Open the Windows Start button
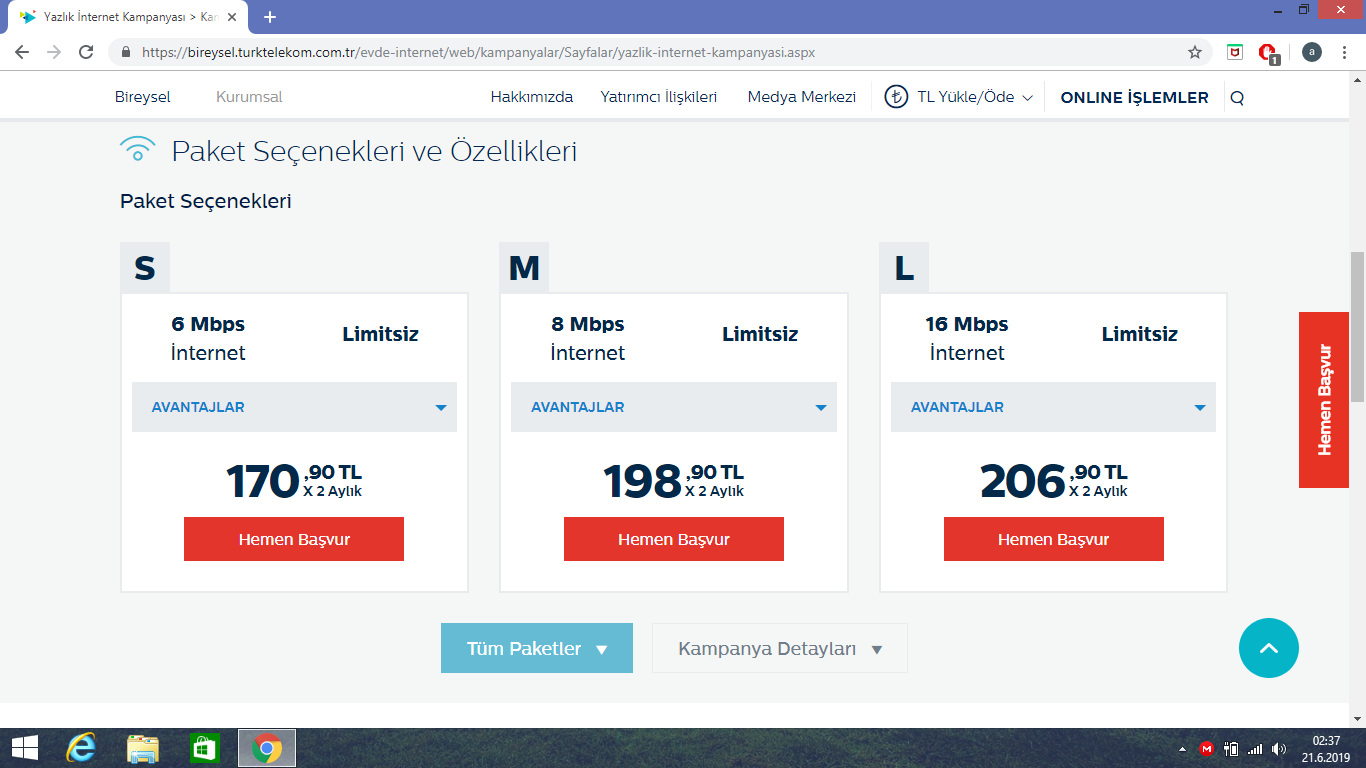This screenshot has height=768, width=1366. click(x=24, y=747)
